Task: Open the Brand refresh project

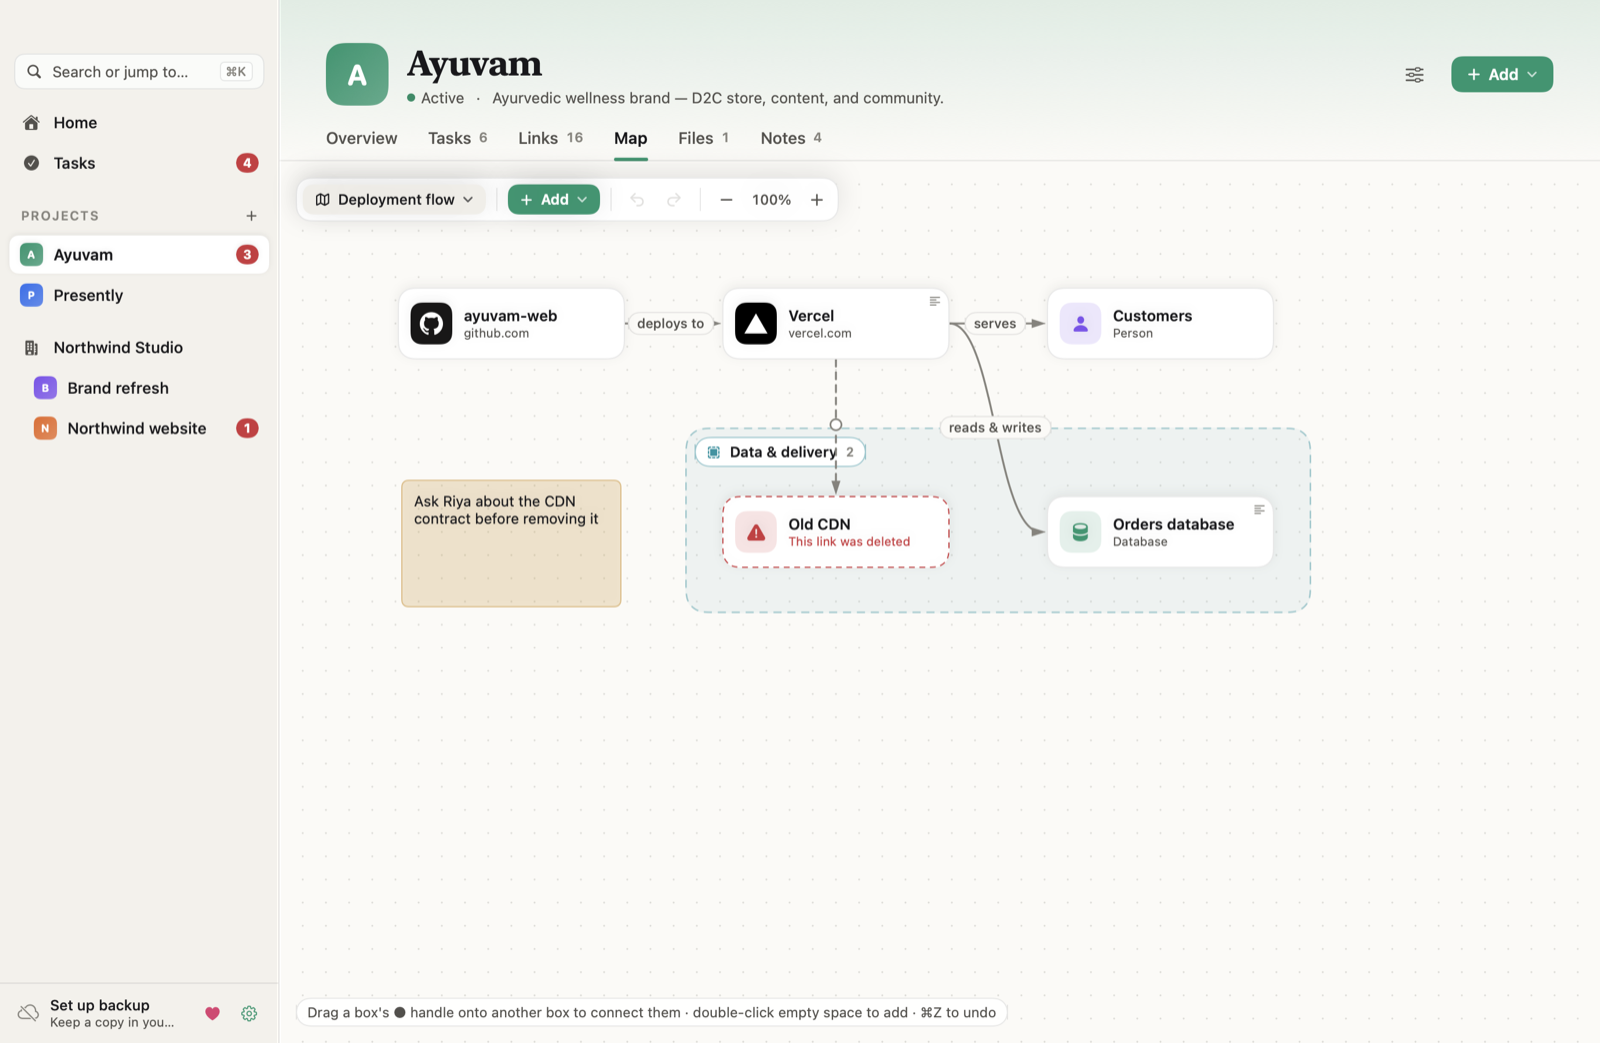Action: 139,388
